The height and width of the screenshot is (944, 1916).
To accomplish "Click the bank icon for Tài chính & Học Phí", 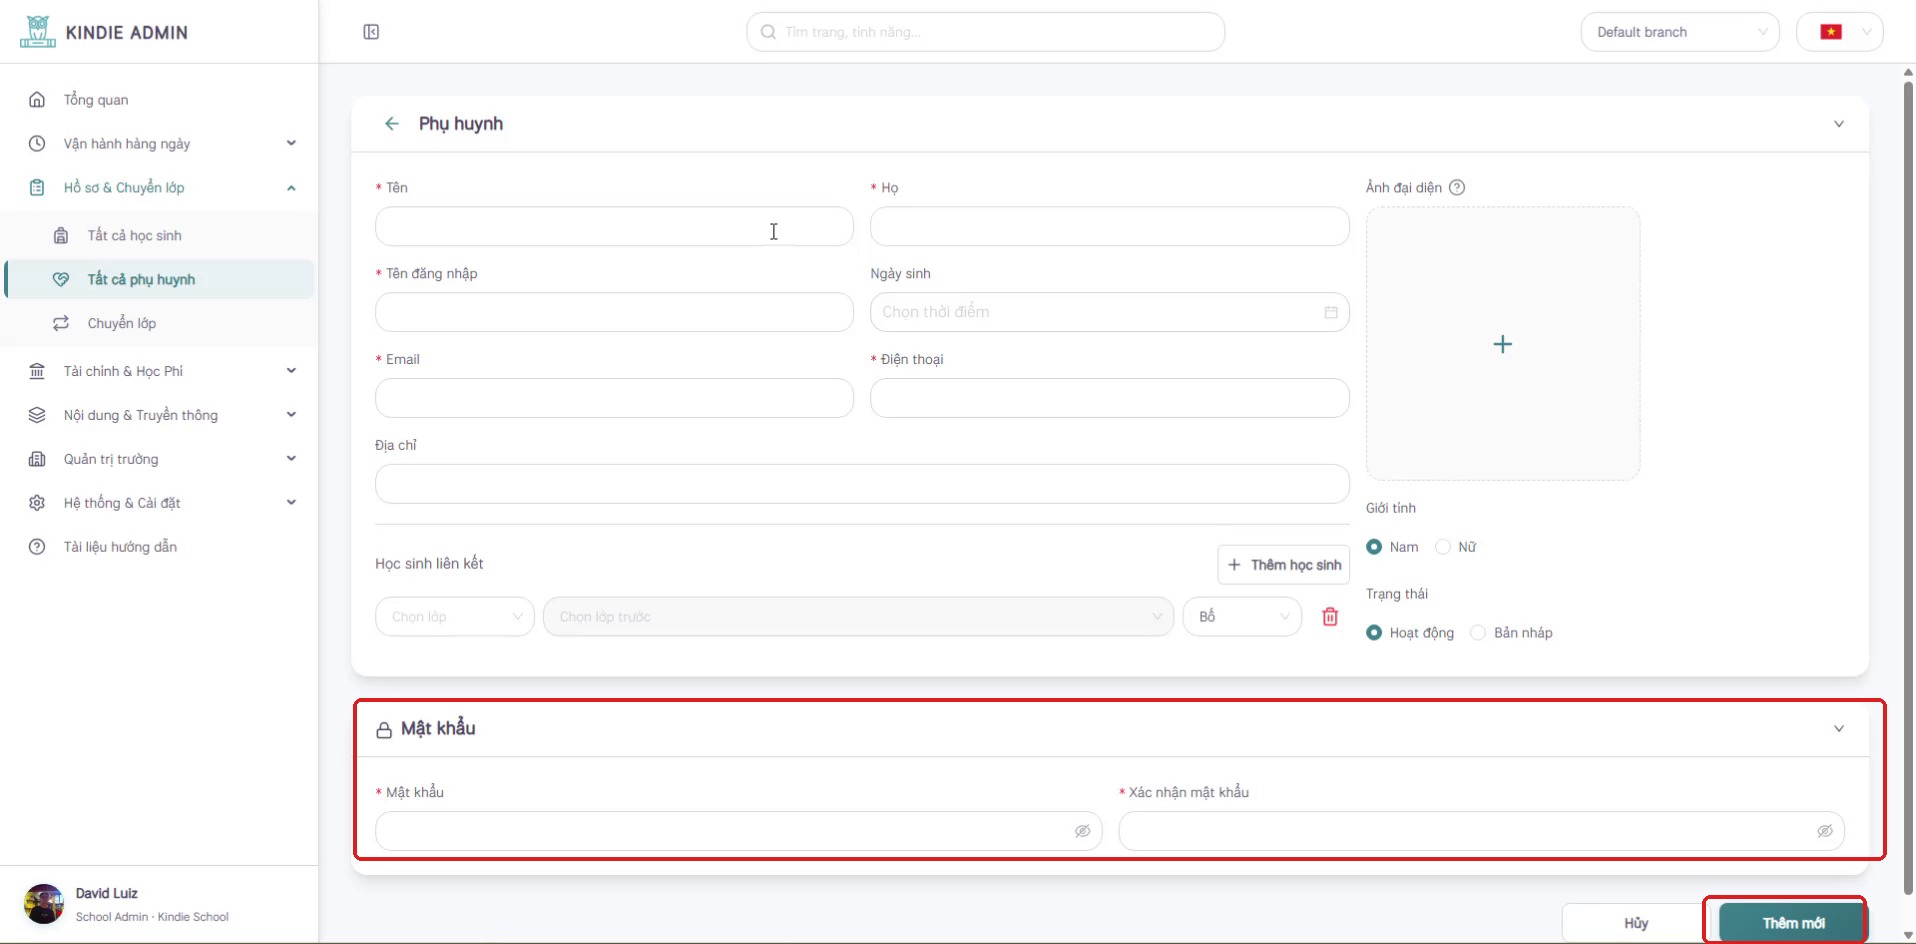I will coord(37,371).
